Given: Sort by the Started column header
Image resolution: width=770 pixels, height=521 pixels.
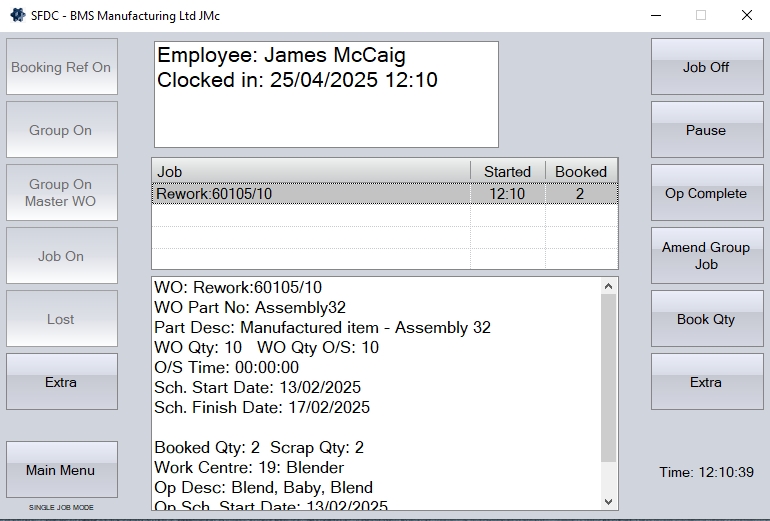Looking at the screenshot, I should coord(507,171).
